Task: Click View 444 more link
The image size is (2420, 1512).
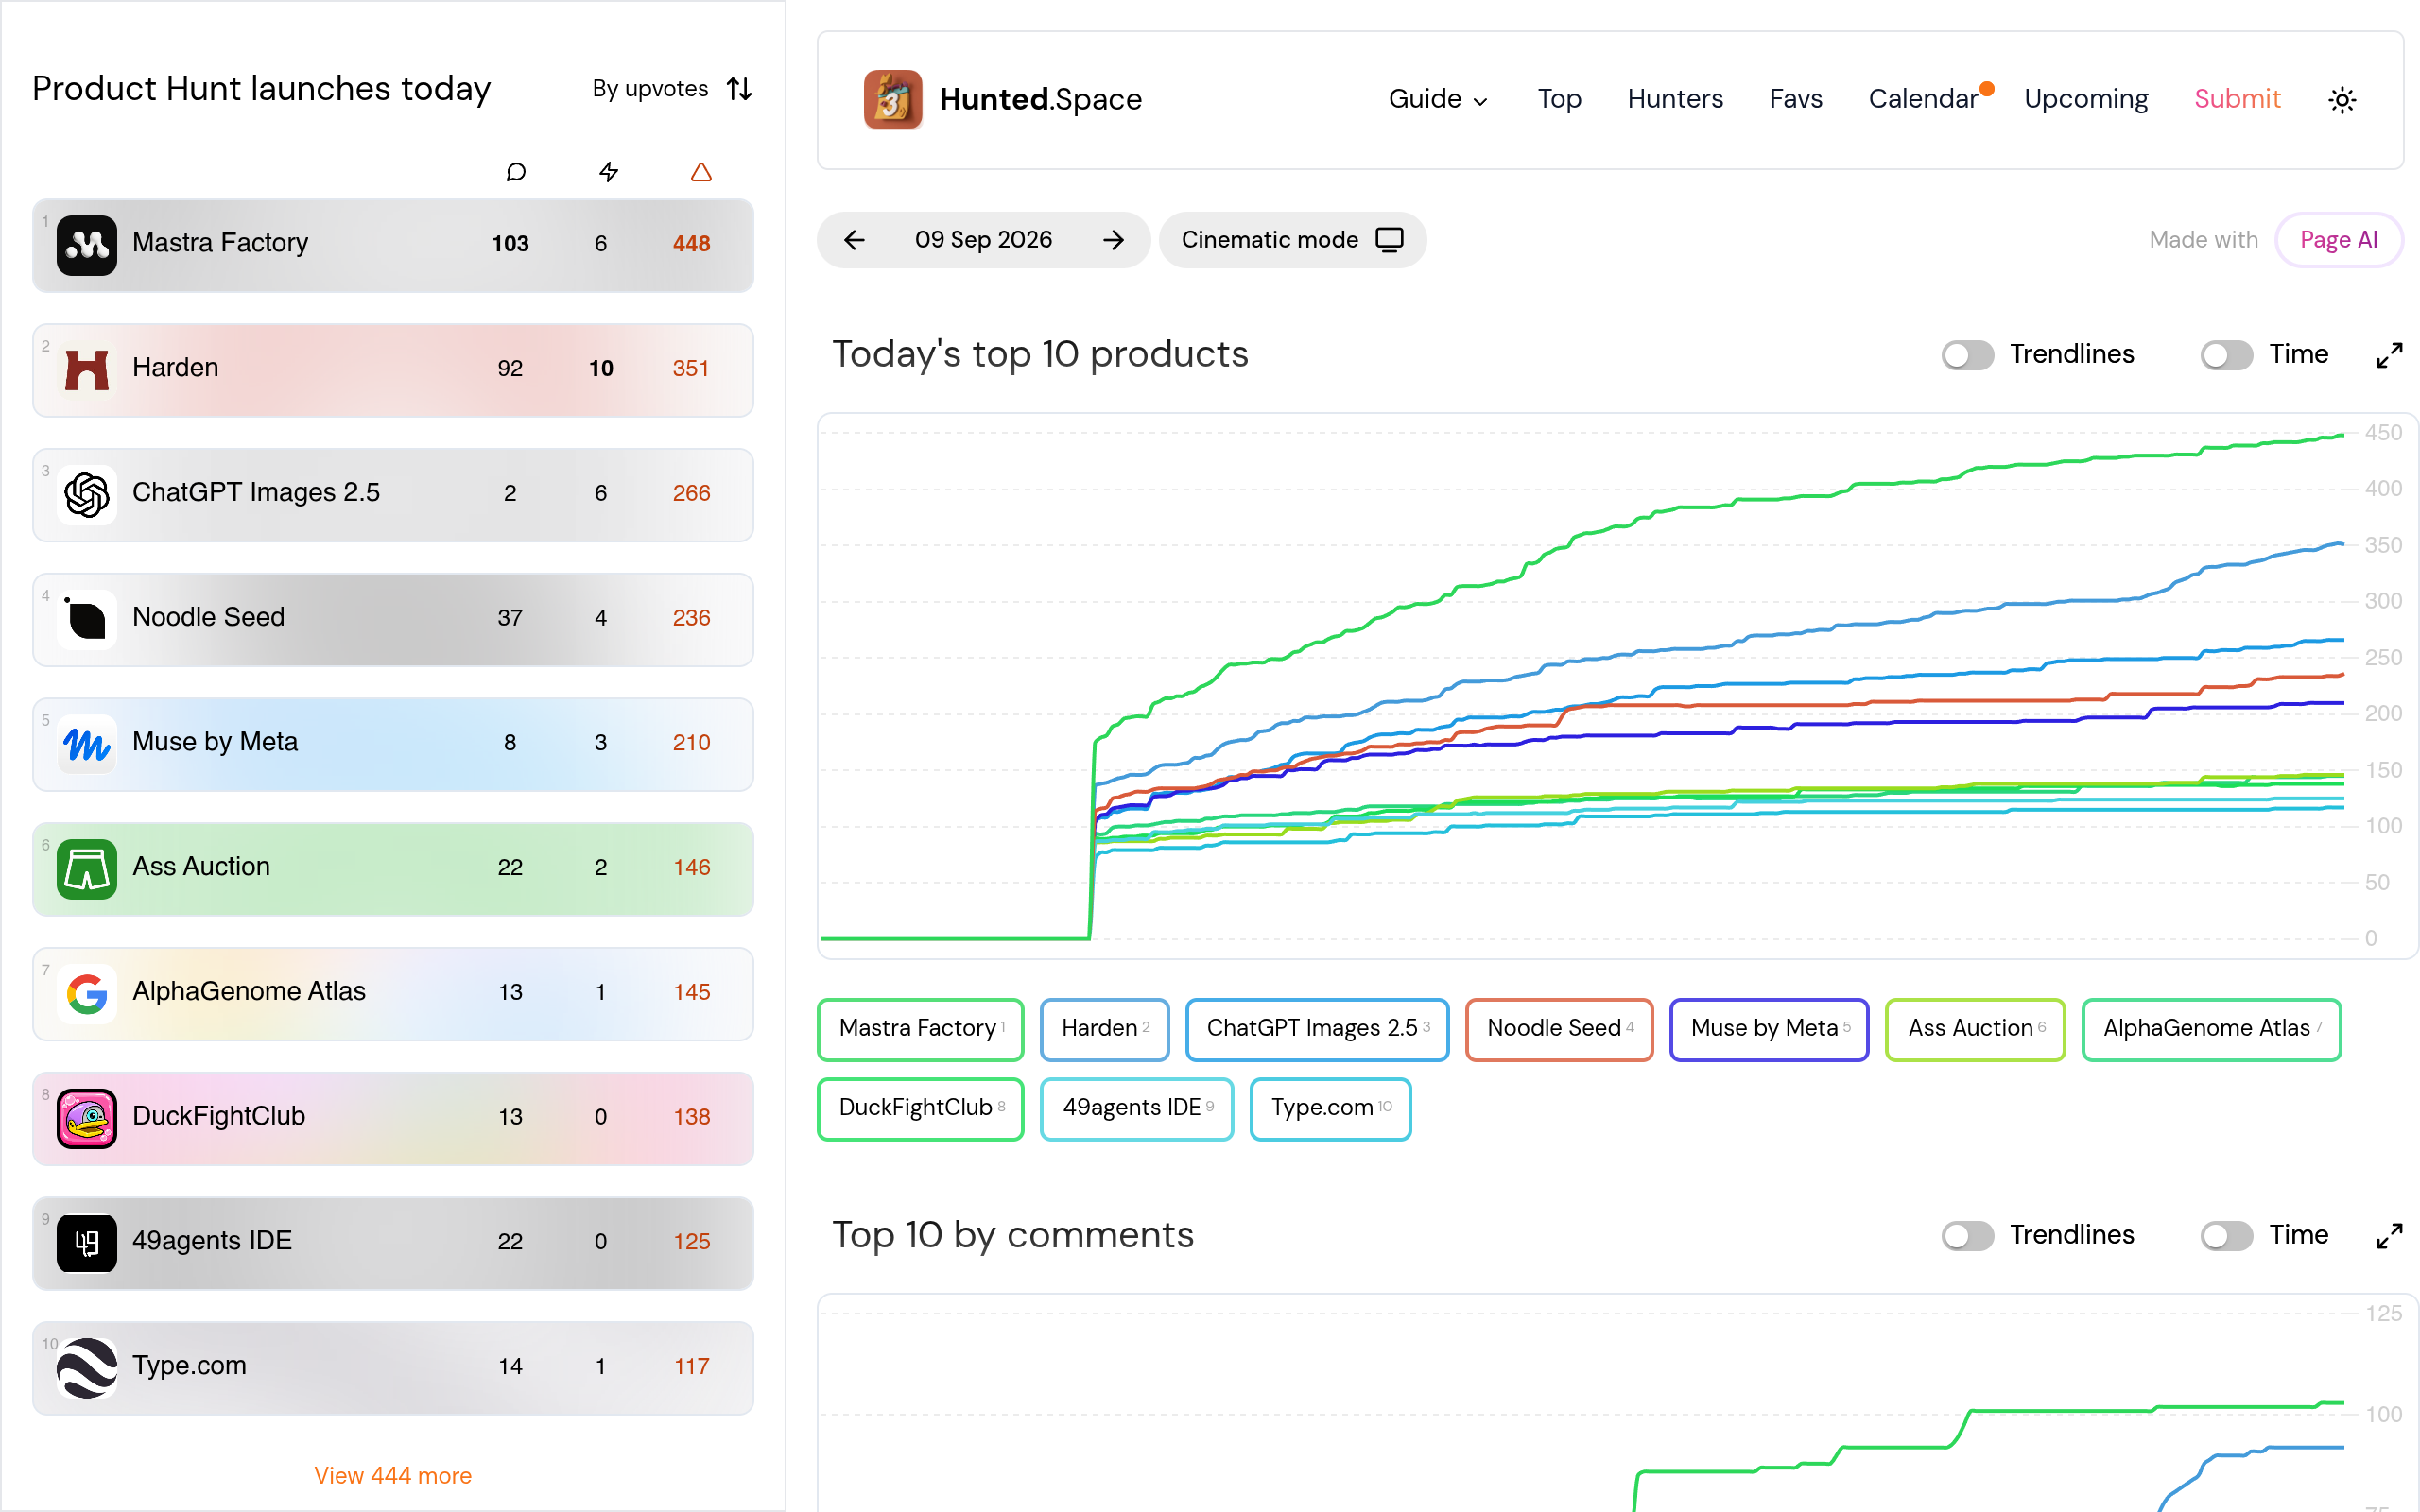Action: [x=393, y=1476]
